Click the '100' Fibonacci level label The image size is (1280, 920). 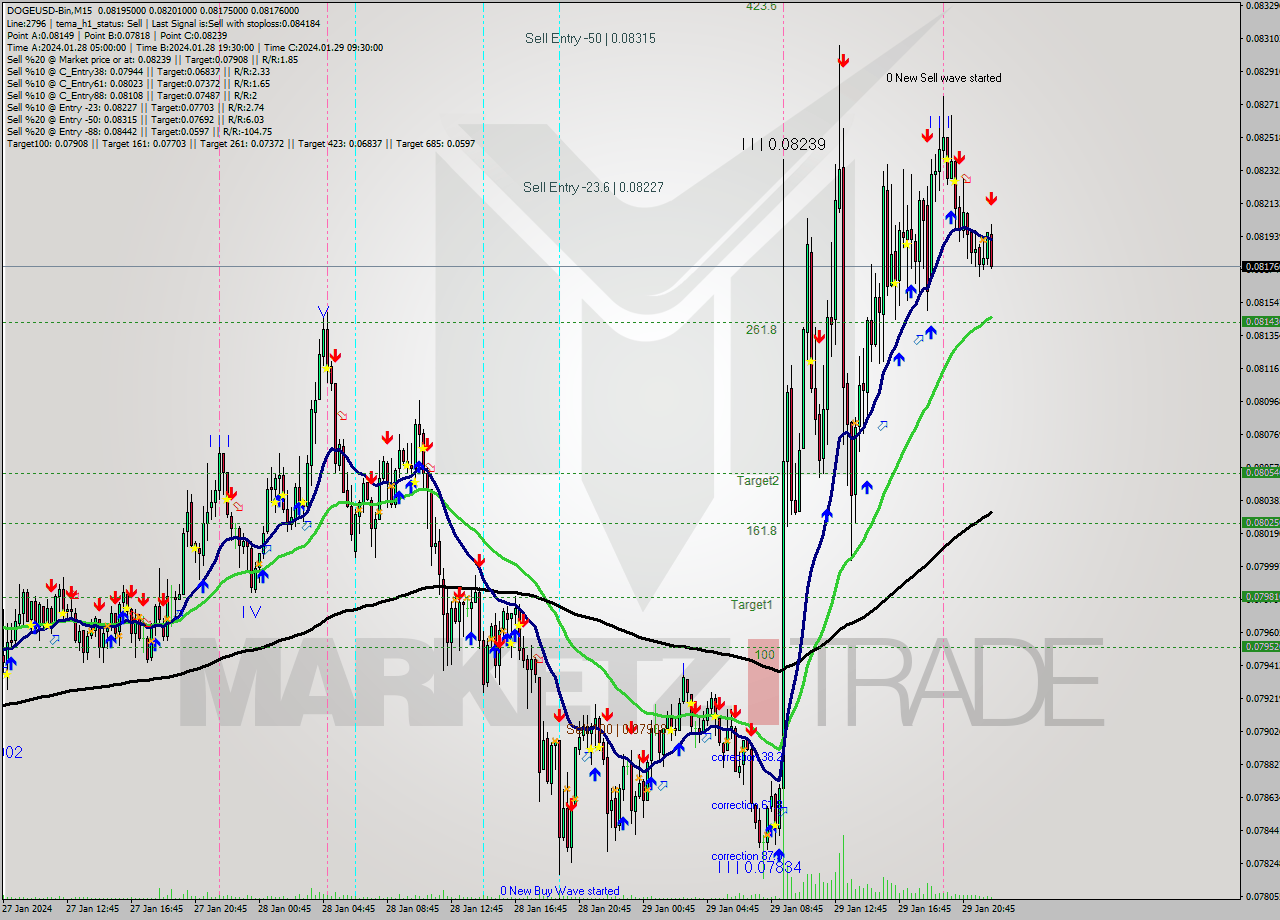765,654
